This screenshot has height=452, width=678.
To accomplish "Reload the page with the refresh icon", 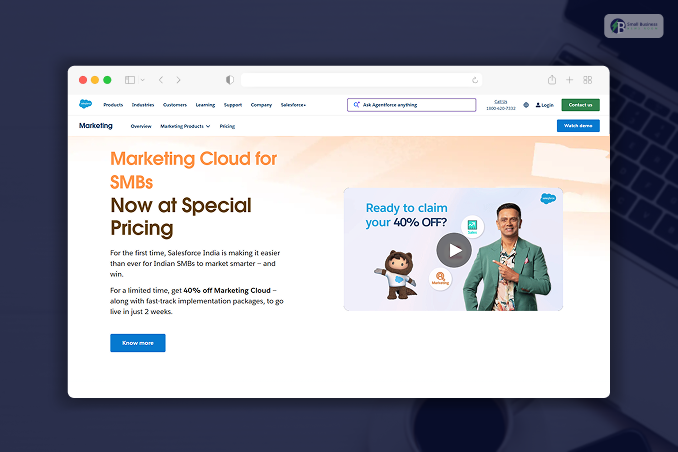I will pyautogui.click(x=475, y=80).
